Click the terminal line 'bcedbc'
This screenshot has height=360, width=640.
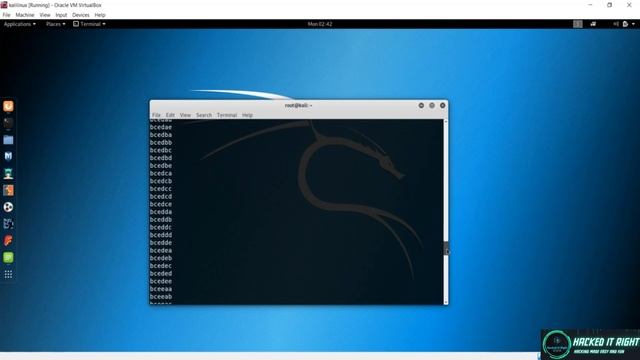(x=161, y=150)
